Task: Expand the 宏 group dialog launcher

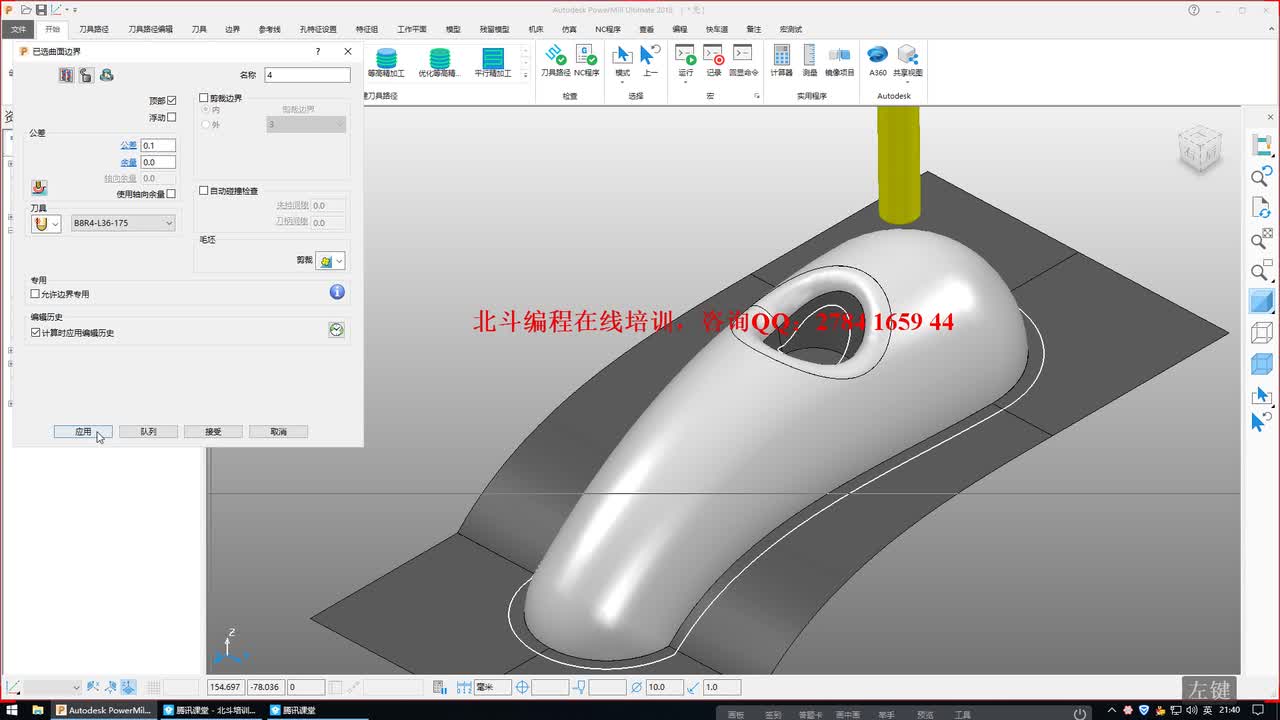Action: pos(757,96)
